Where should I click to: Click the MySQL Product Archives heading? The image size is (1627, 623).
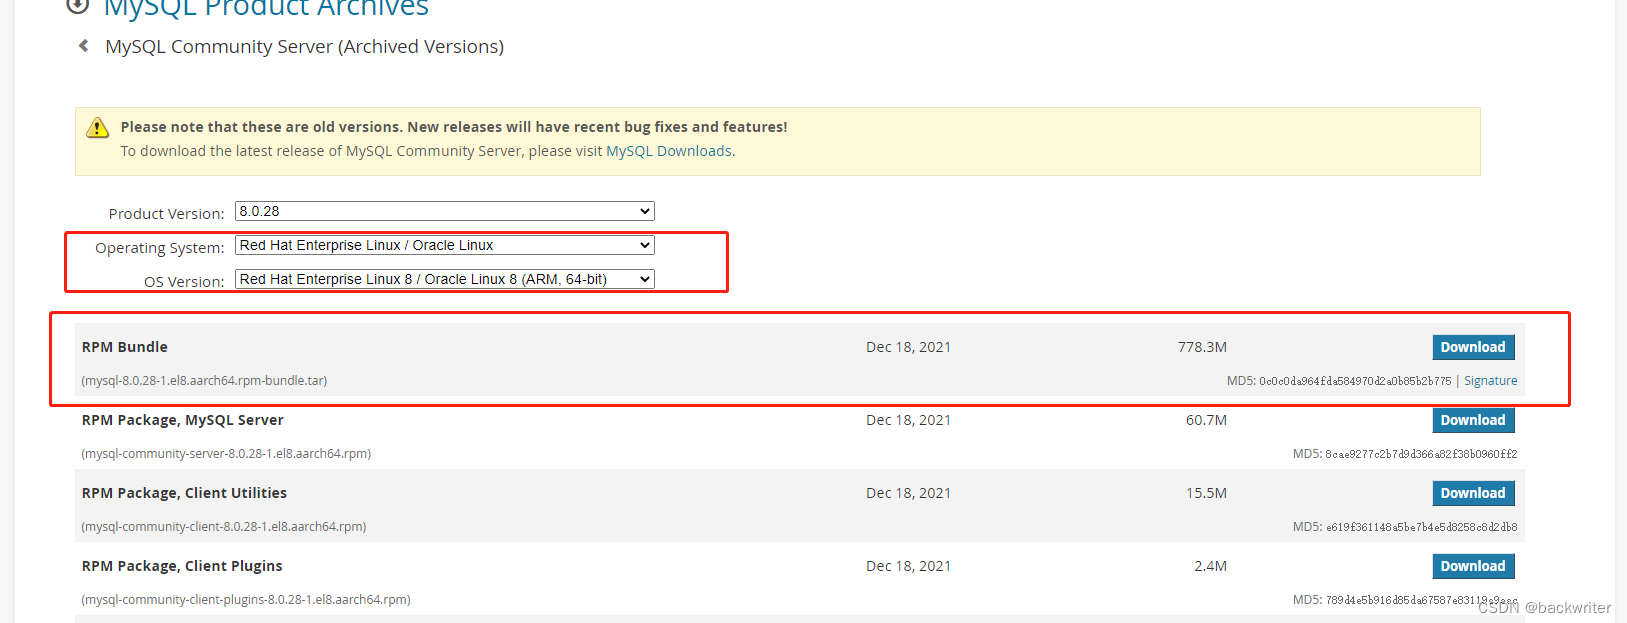point(266,8)
